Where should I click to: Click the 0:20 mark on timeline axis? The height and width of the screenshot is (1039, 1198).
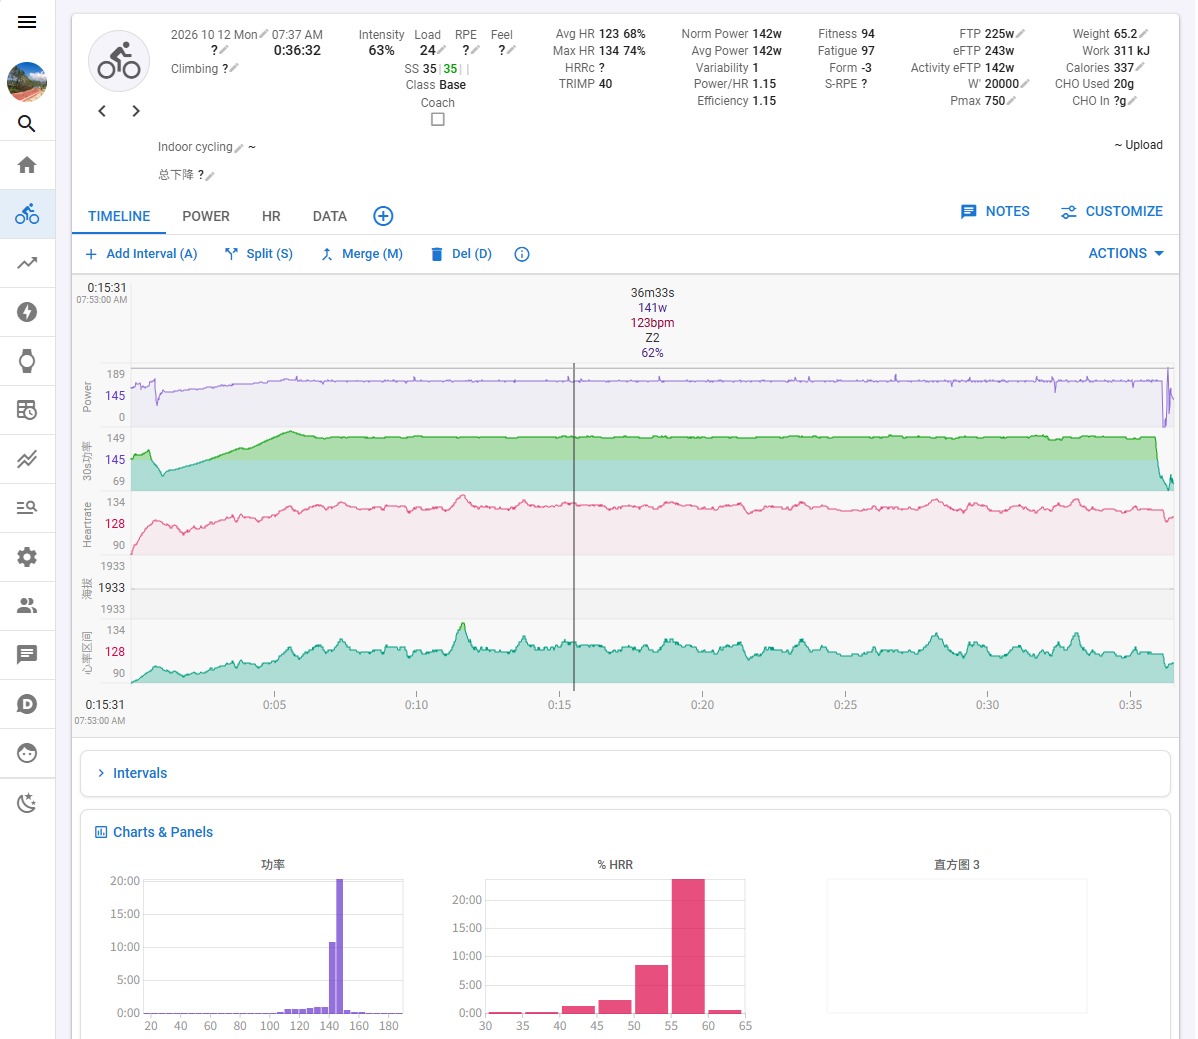tap(702, 704)
